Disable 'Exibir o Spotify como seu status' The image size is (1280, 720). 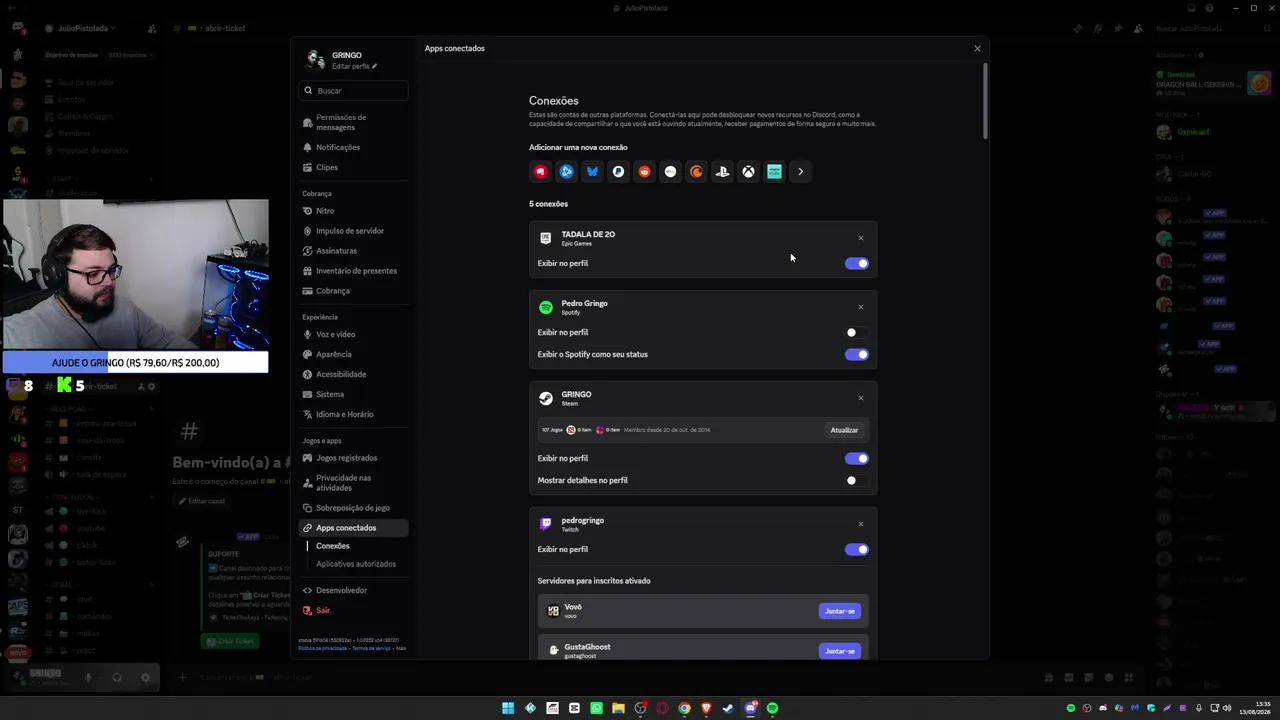click(857, 355)
